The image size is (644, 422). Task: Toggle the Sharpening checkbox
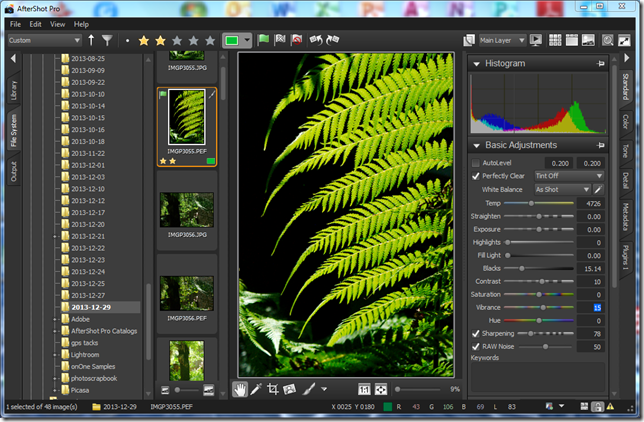coord(476,333)
